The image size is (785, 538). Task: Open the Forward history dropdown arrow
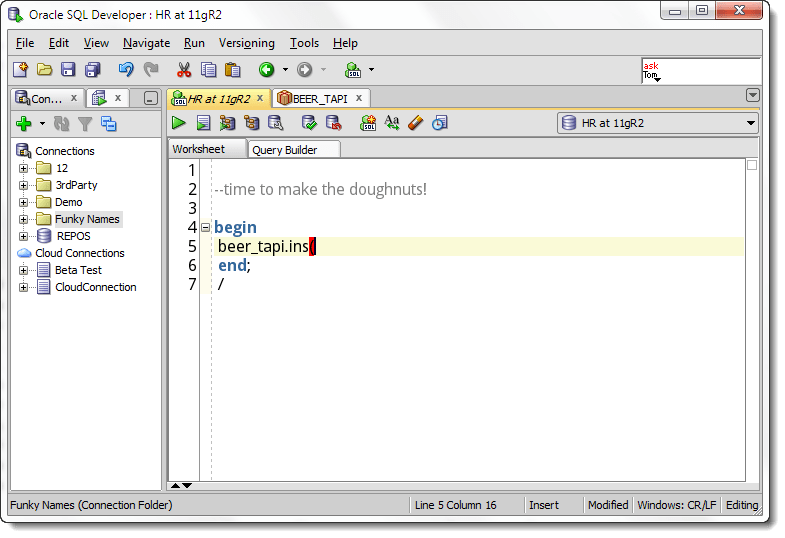(323, 70)
